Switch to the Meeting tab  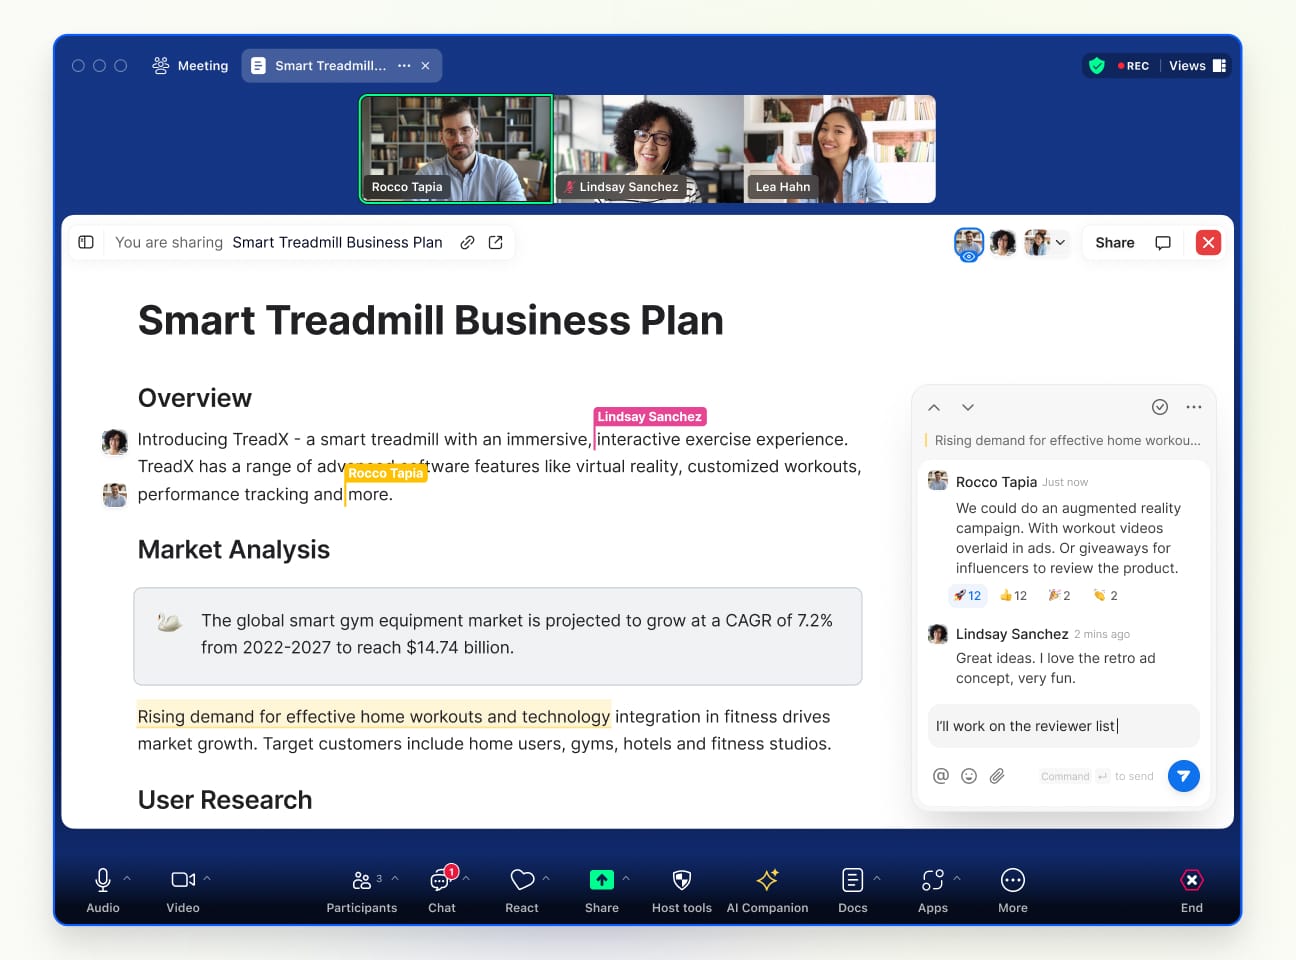tap(190, 65)
